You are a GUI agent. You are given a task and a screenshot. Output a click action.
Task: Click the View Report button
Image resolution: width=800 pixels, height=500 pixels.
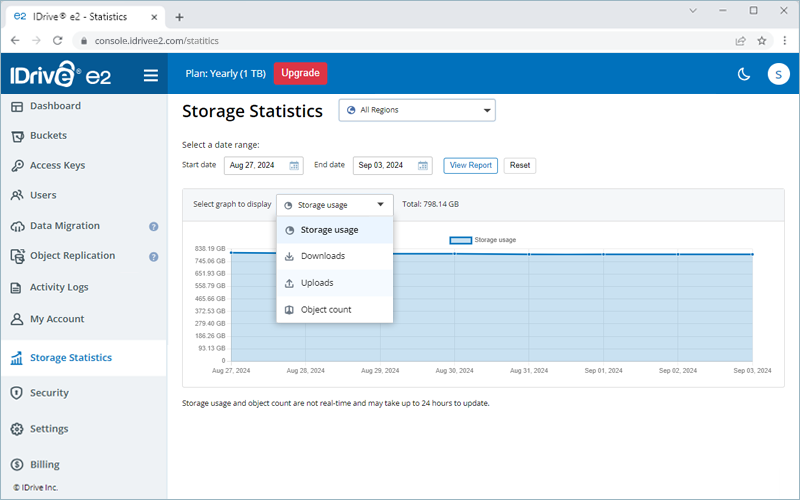click(470, 165)
